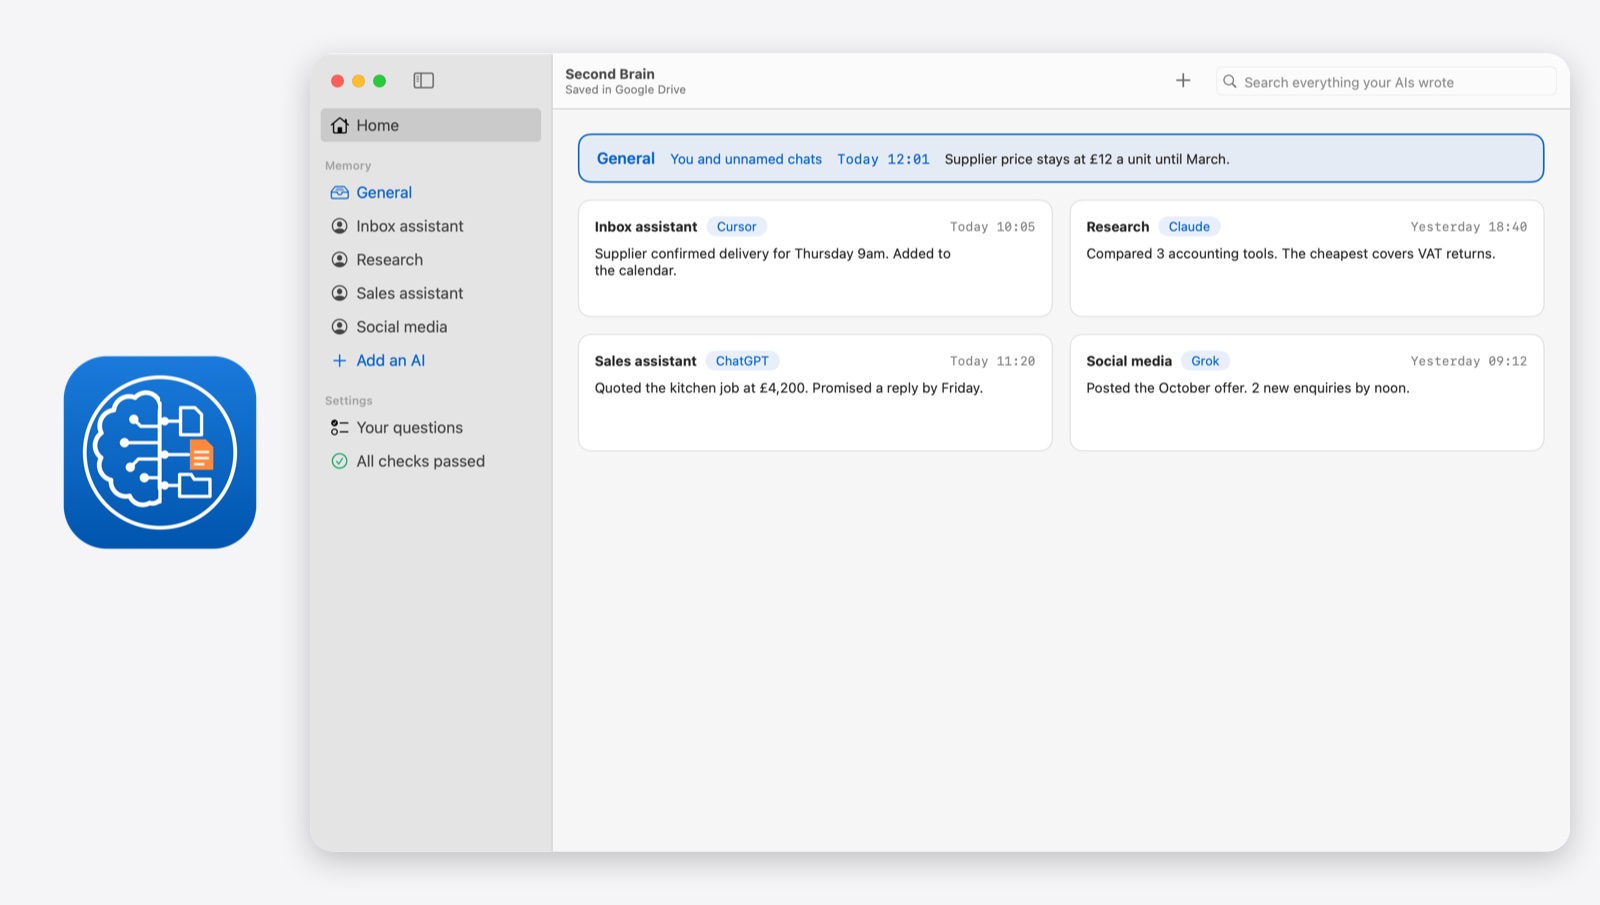Focus the Search everything your AIs wrote field
The height and width of the screenshot is (905, 1600).
[1386, 82]
